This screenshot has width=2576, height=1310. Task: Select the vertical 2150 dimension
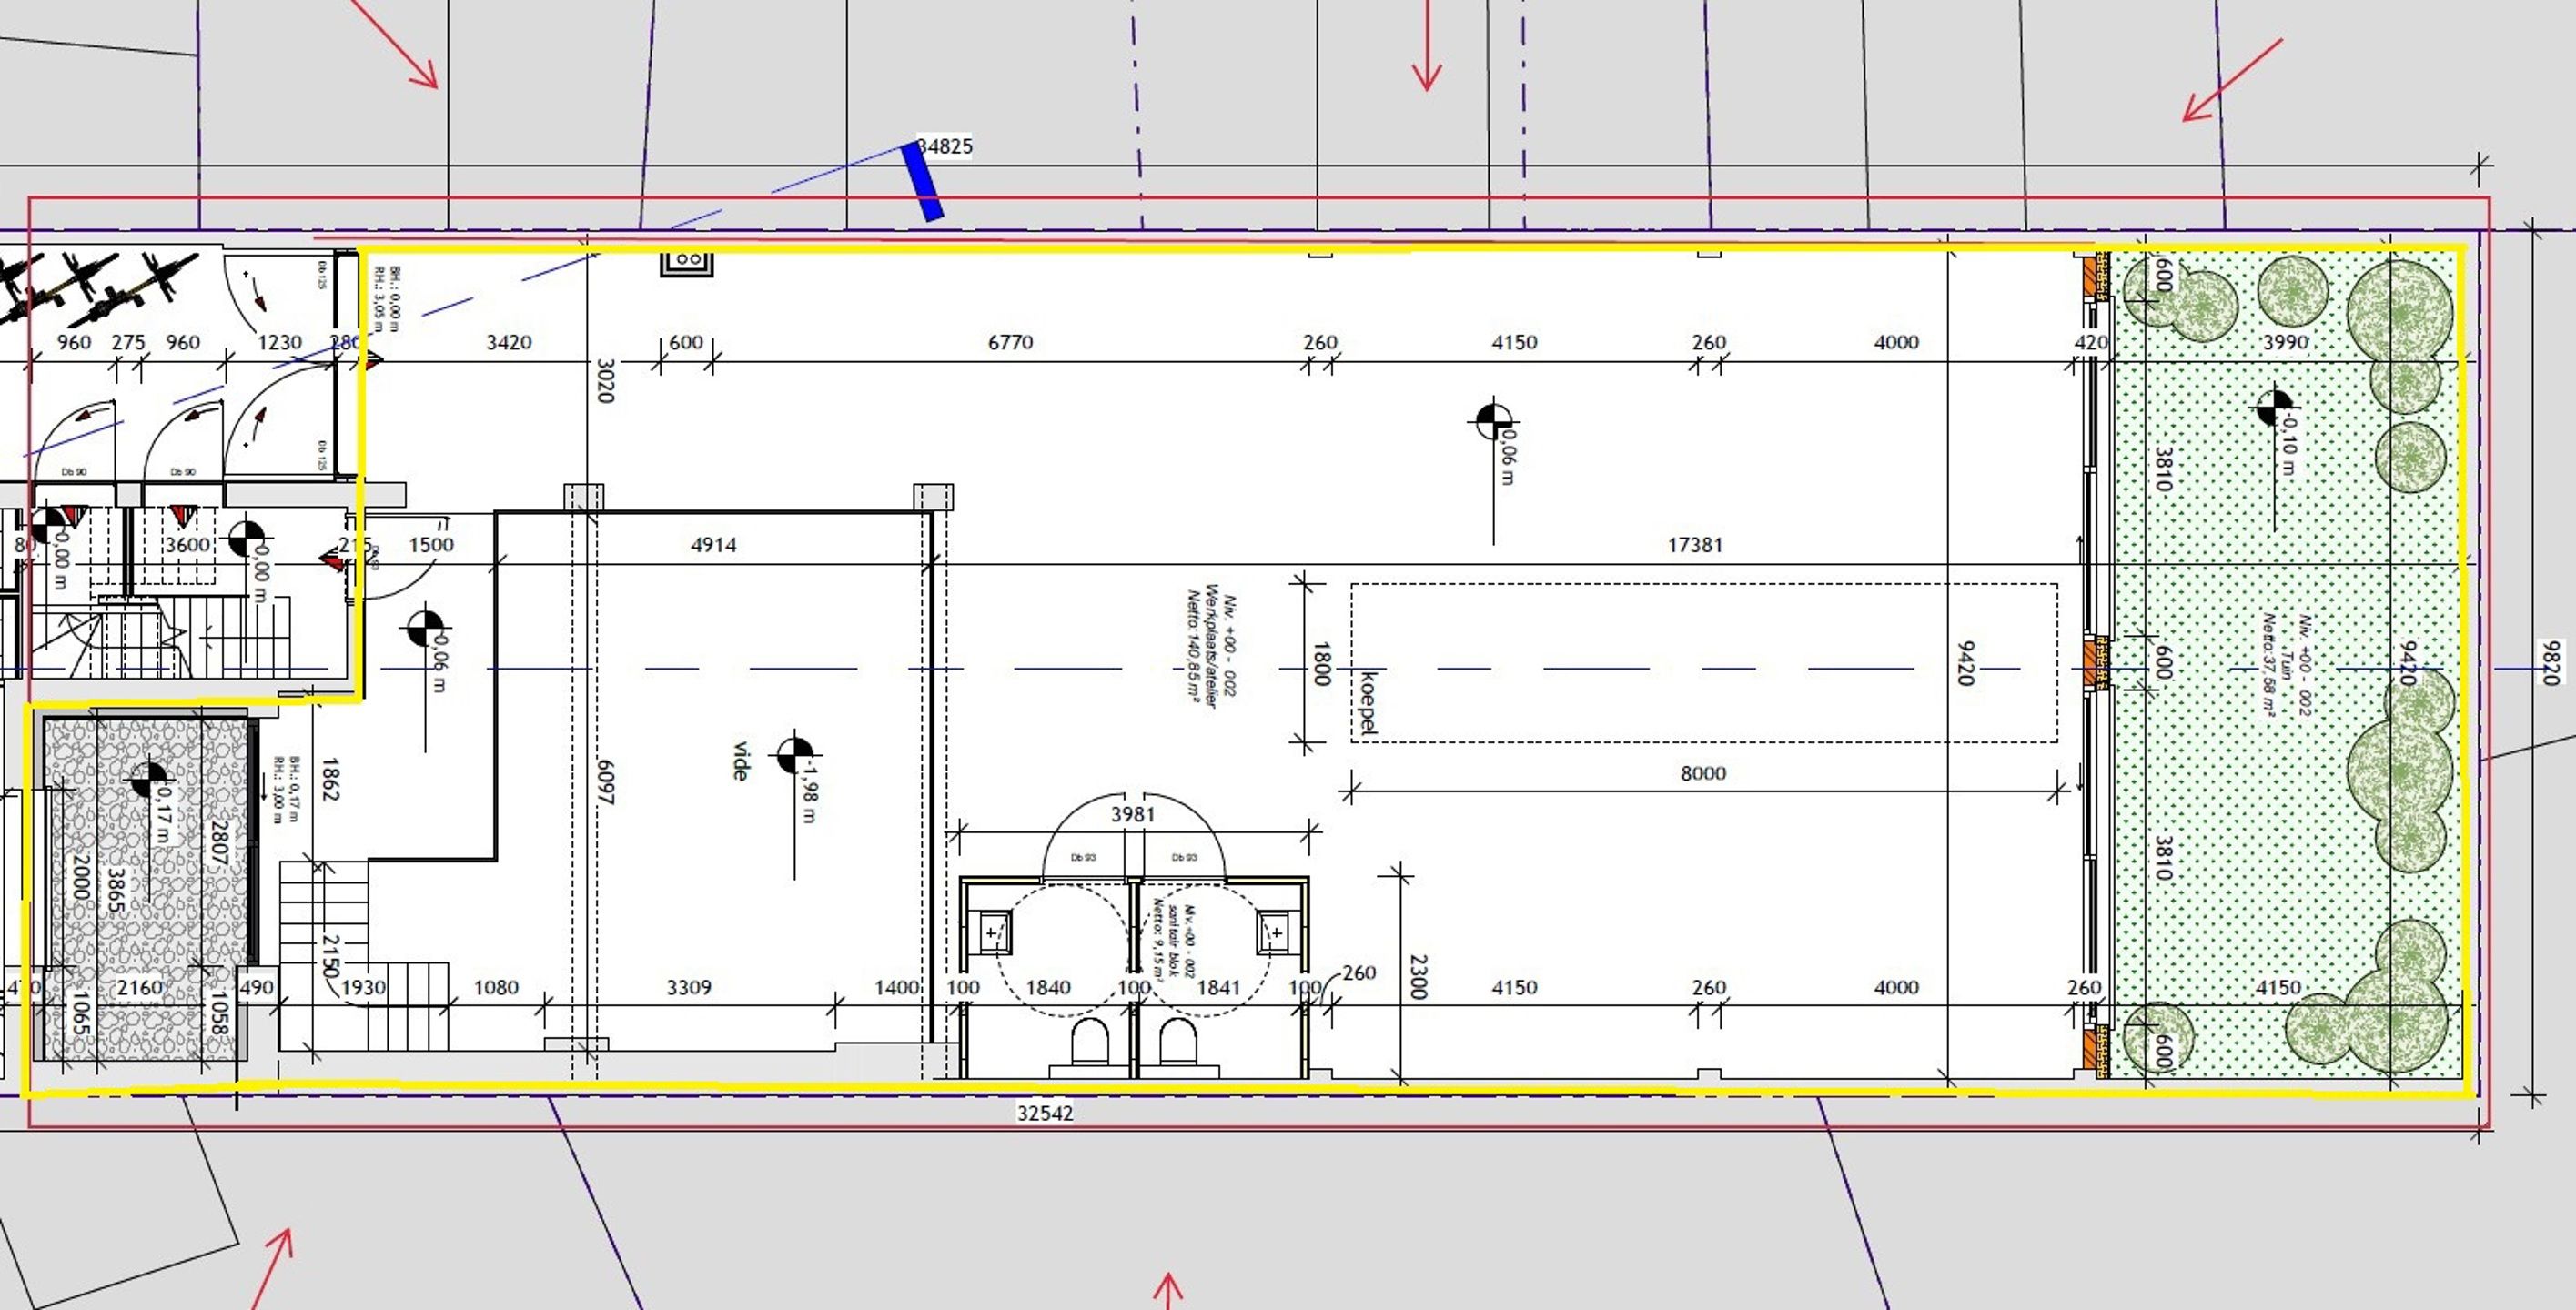tap(331, 958)
